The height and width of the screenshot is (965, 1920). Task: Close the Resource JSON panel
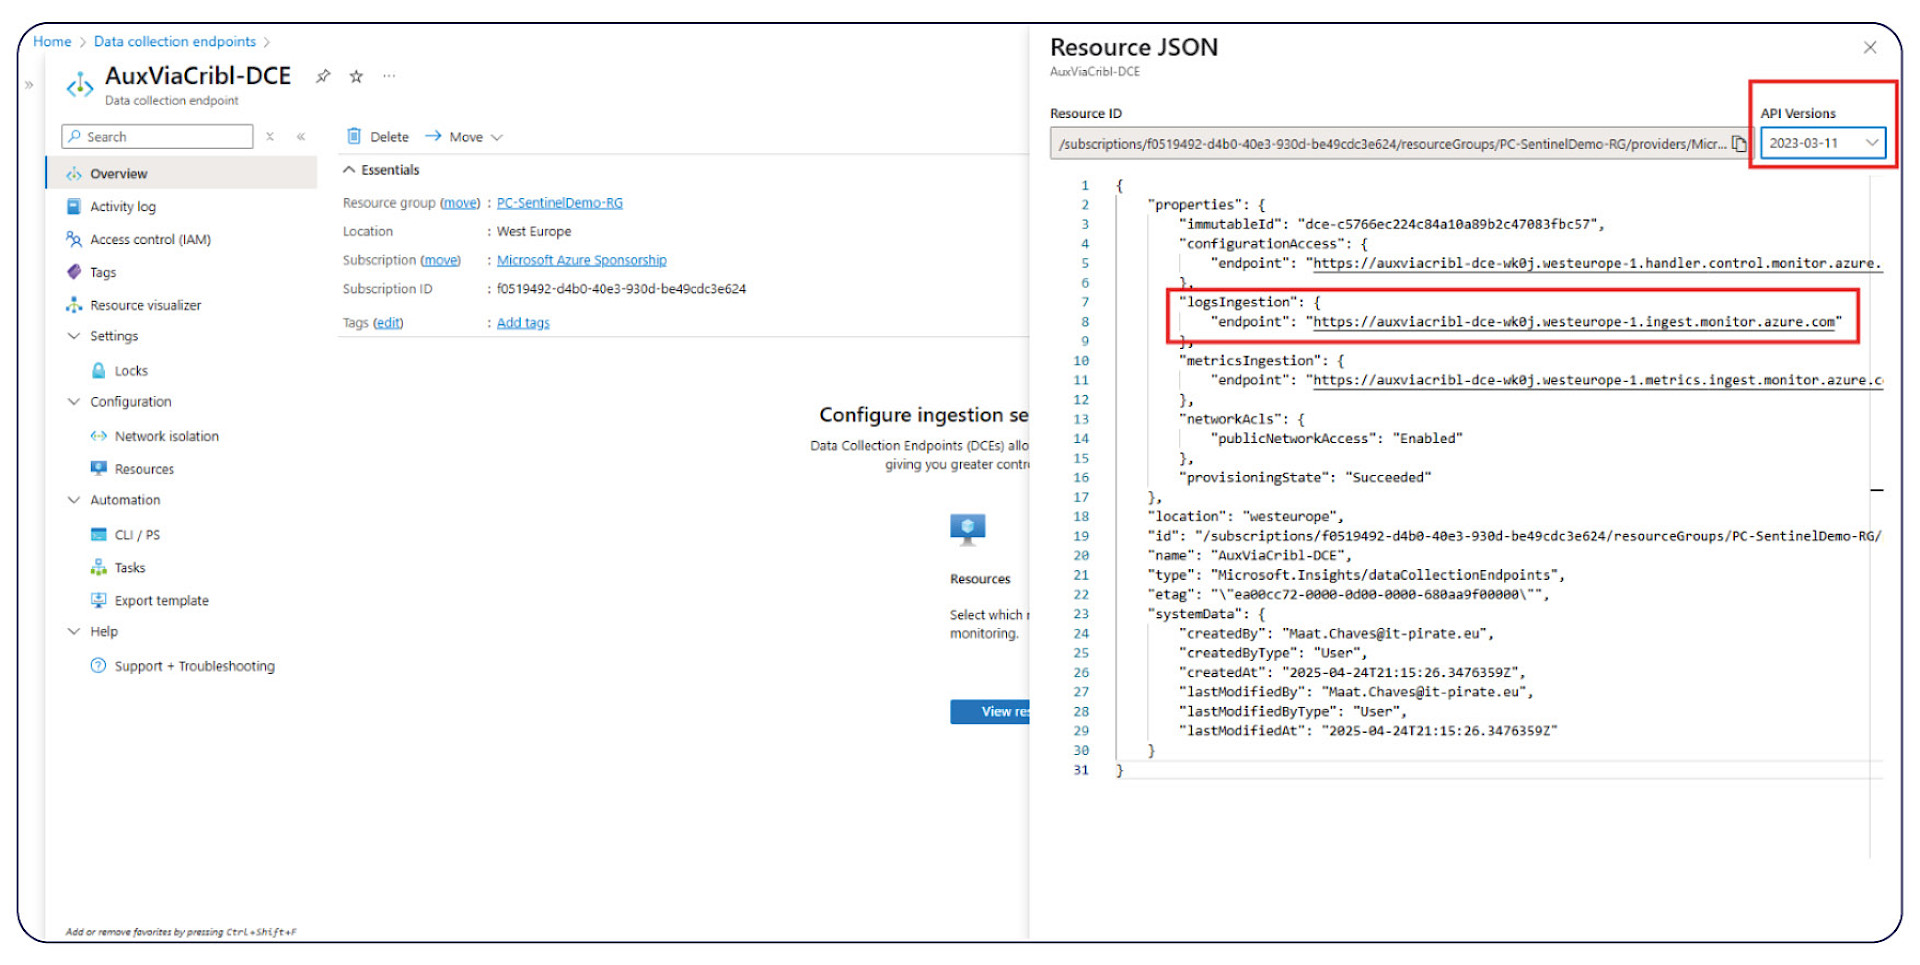pos(1869,48)
